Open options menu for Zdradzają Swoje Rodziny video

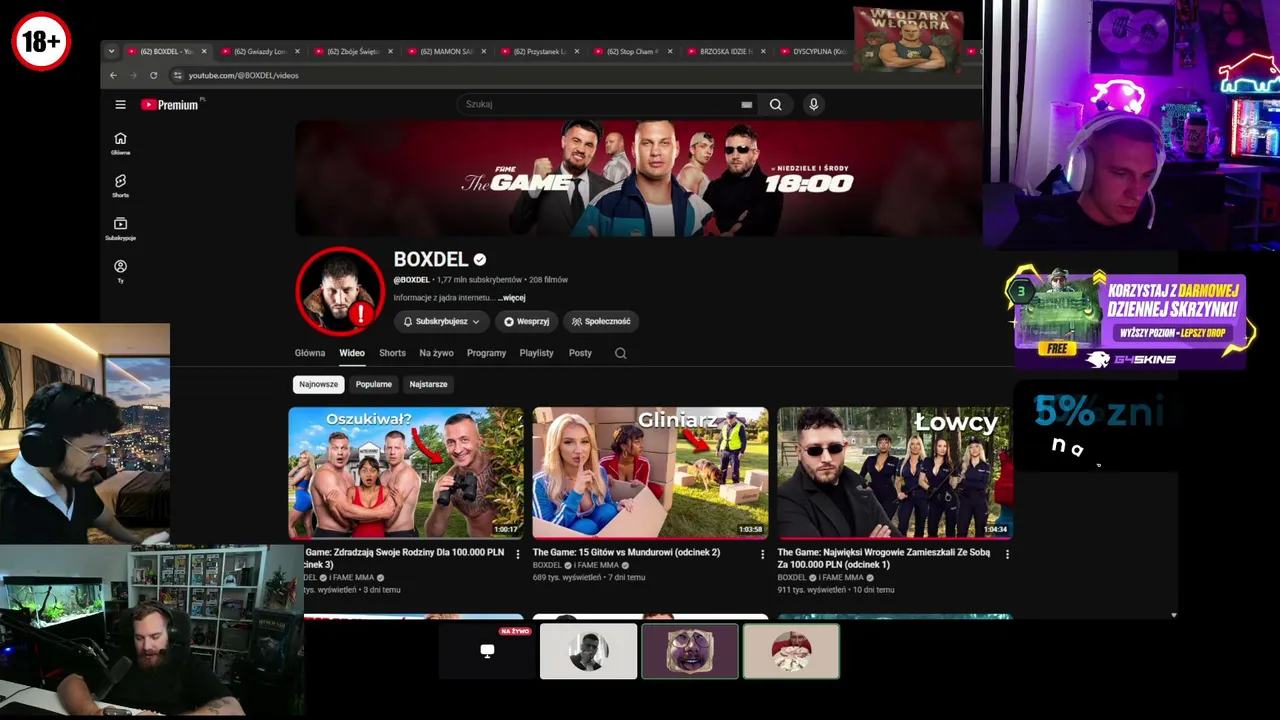(x=517, y=554)
